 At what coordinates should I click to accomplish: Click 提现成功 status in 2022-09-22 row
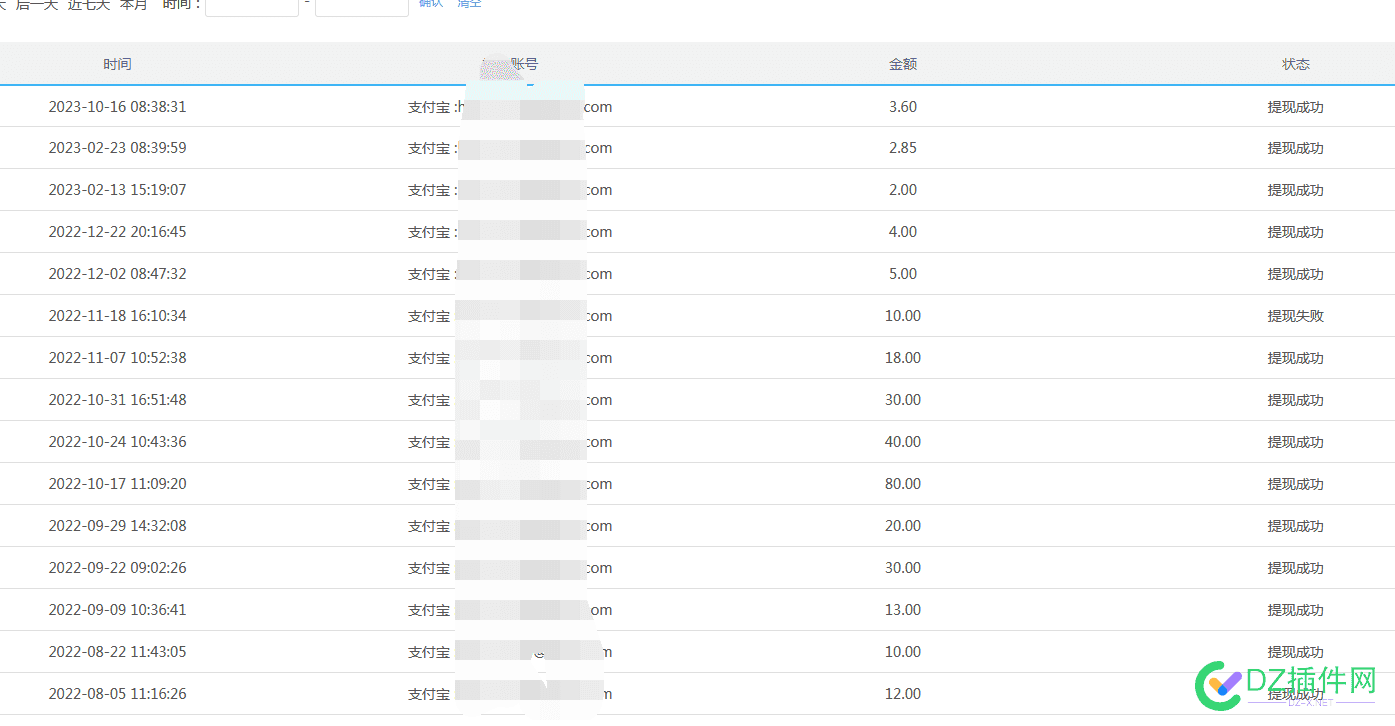click(1296, 568)
